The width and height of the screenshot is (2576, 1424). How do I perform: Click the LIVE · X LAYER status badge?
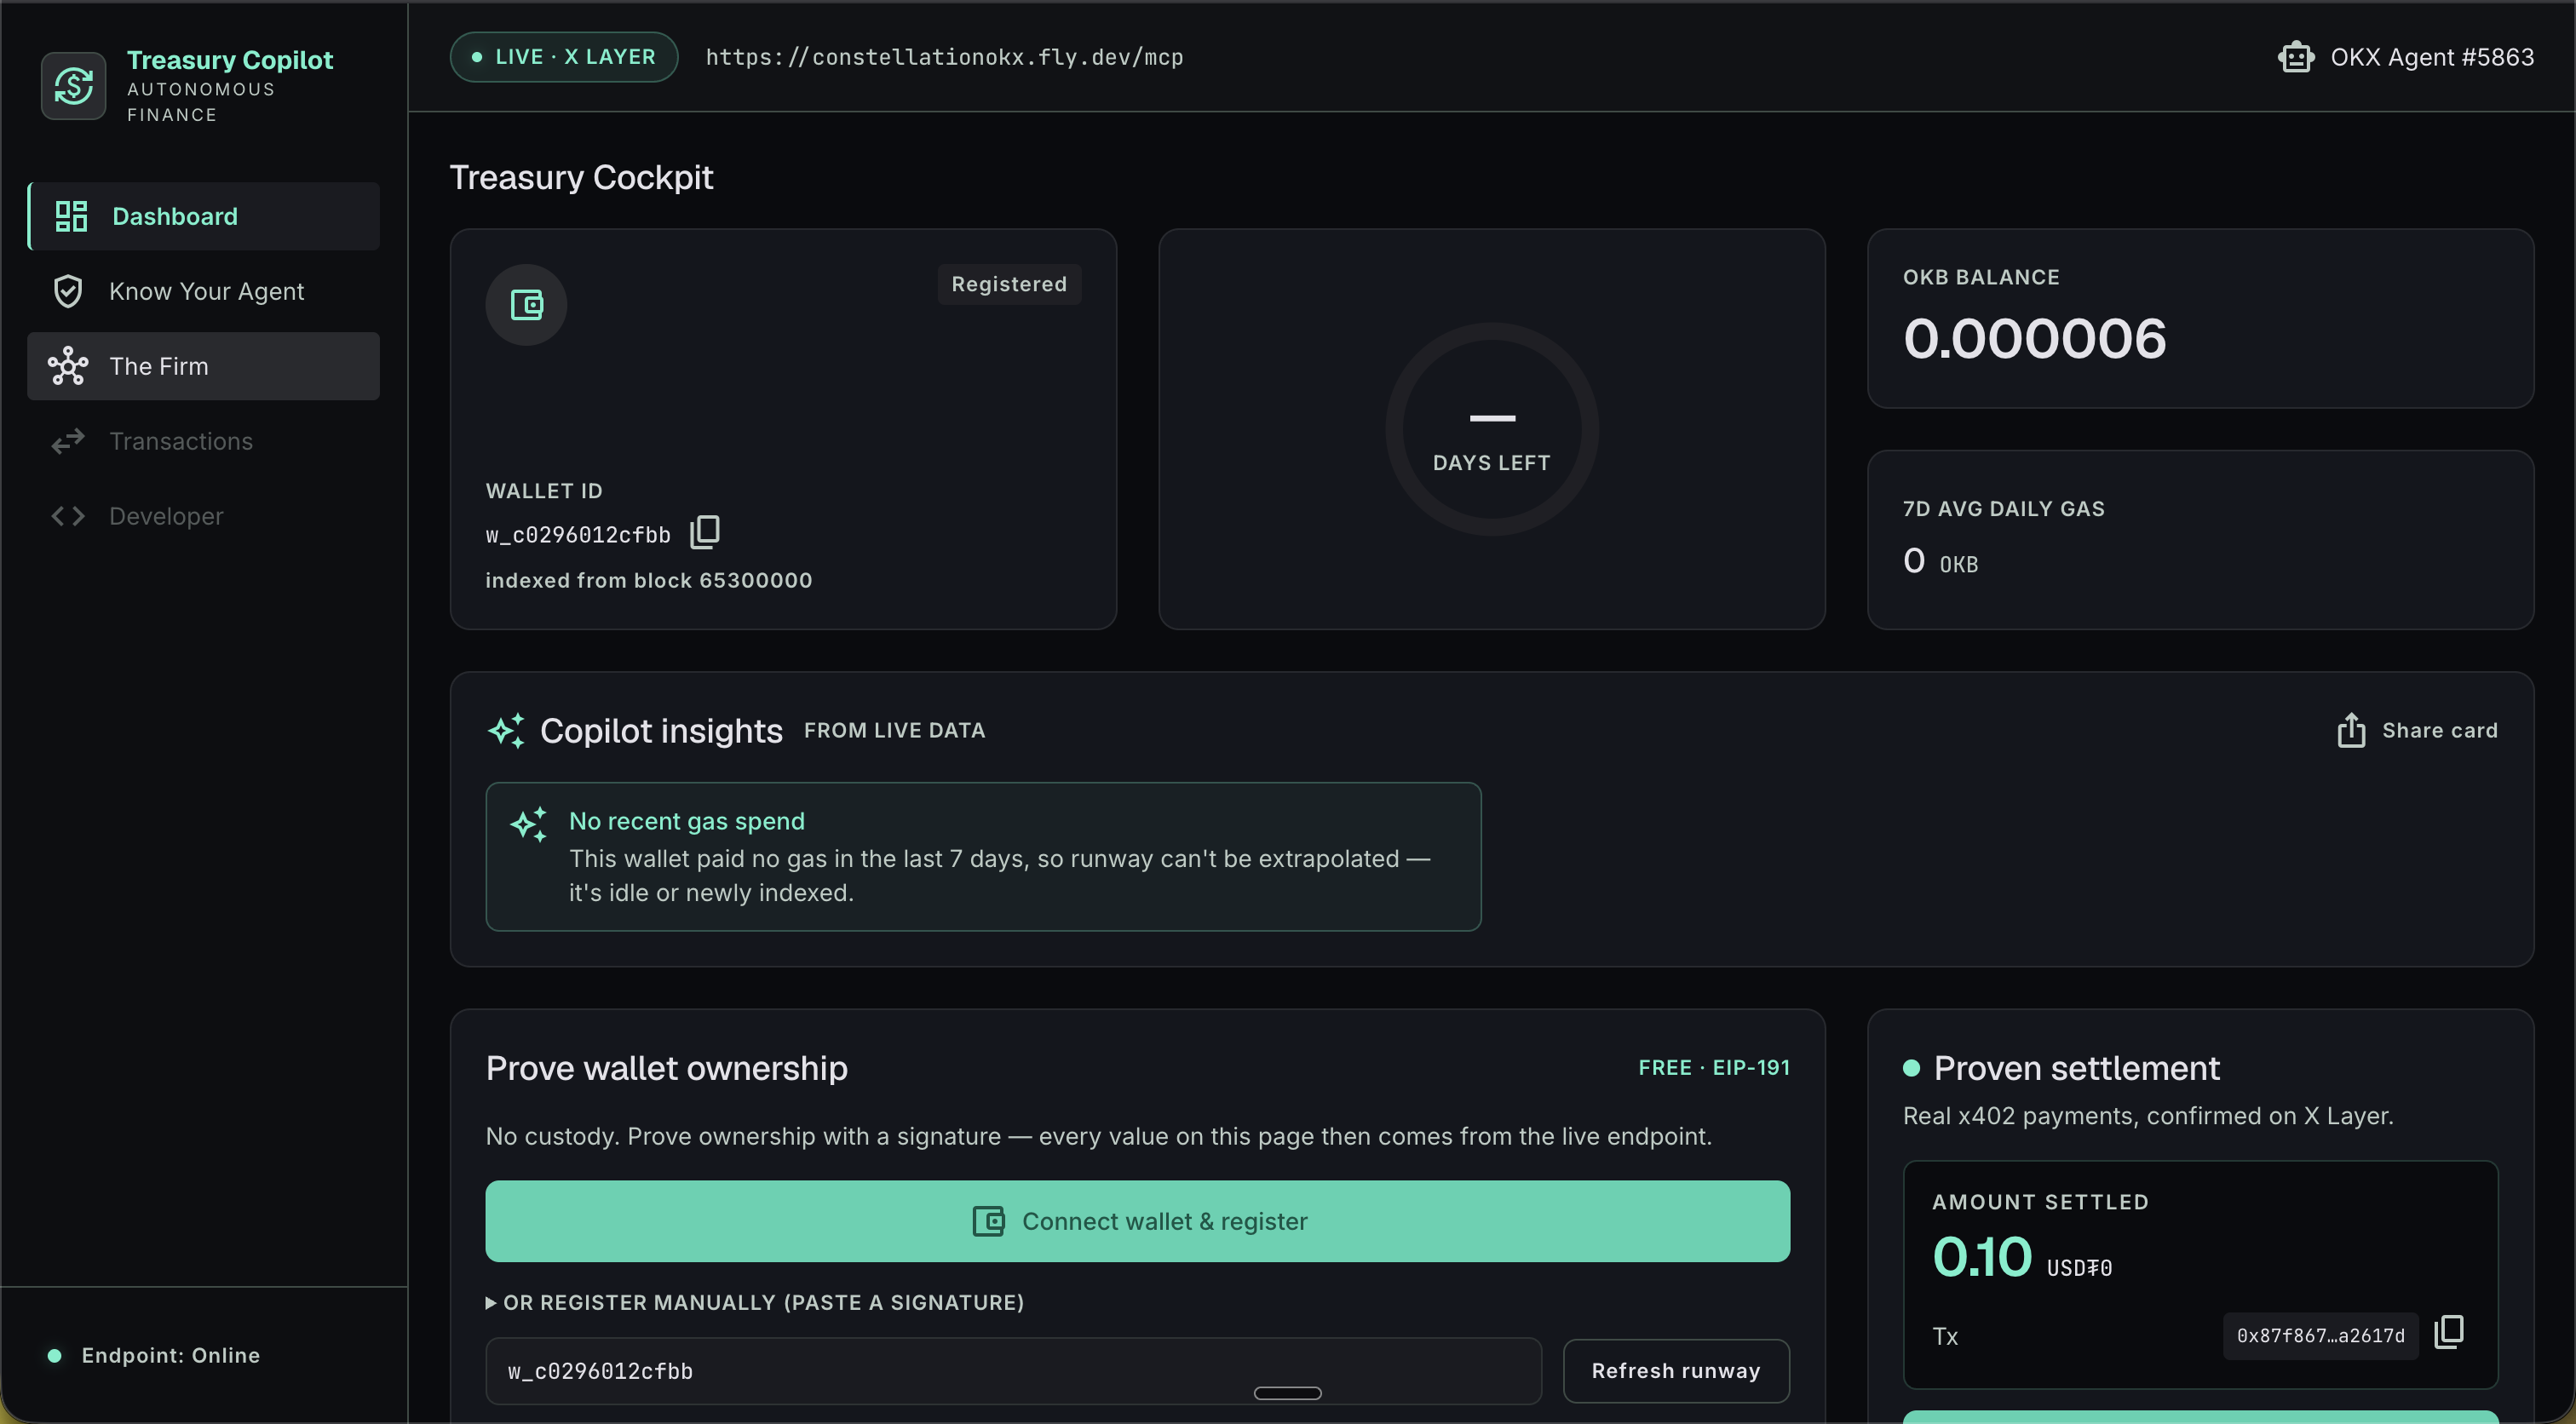[564, 57]
